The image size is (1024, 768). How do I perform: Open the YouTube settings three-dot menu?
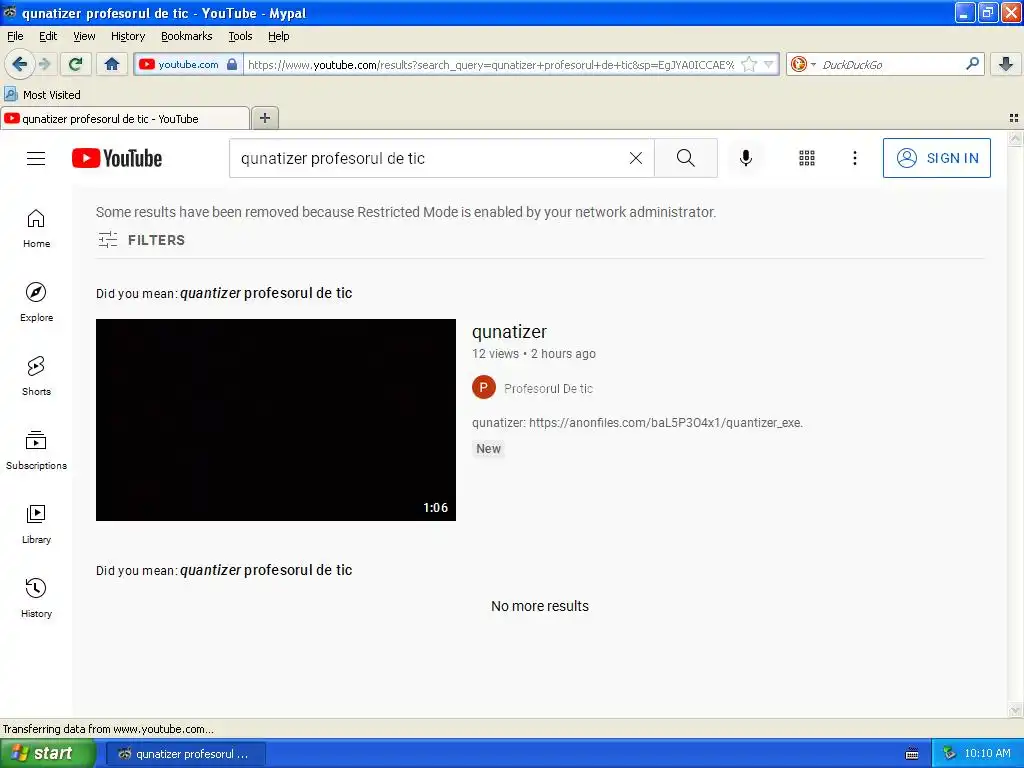coord(854,158)
